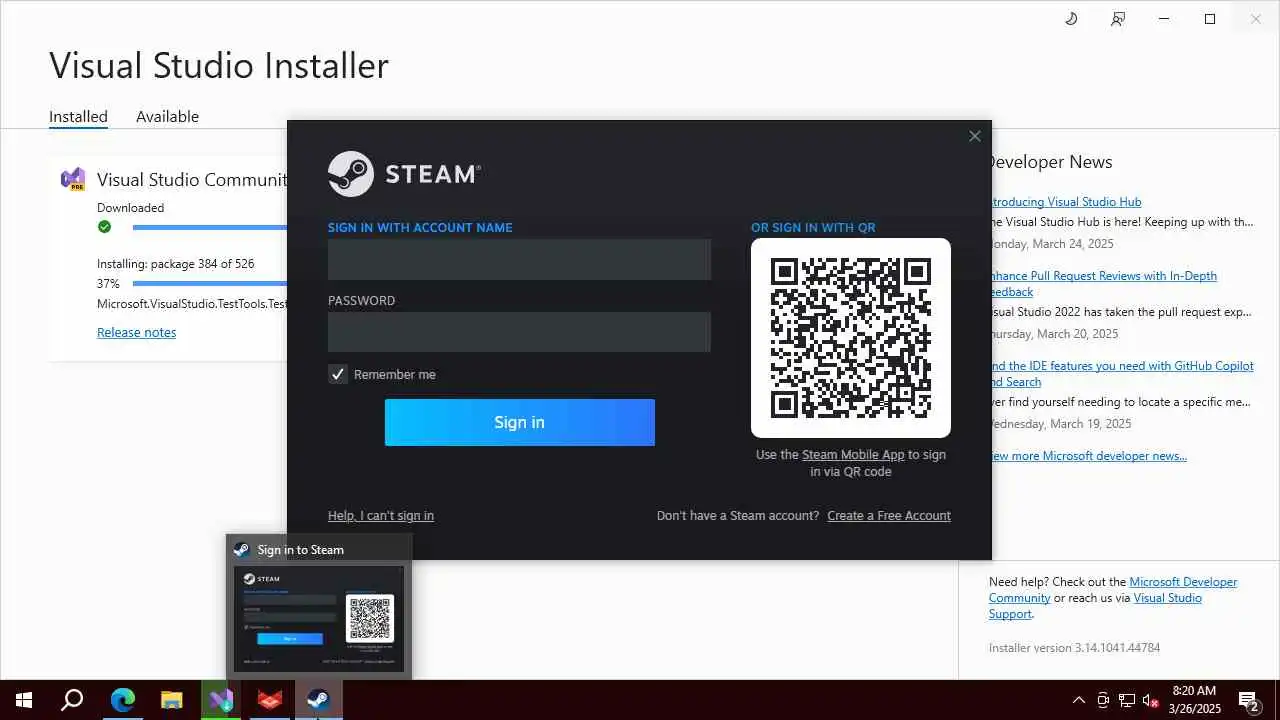Click the Visual Studio Community product icon
The image size is (1280, 720).
tap(73, 179)
